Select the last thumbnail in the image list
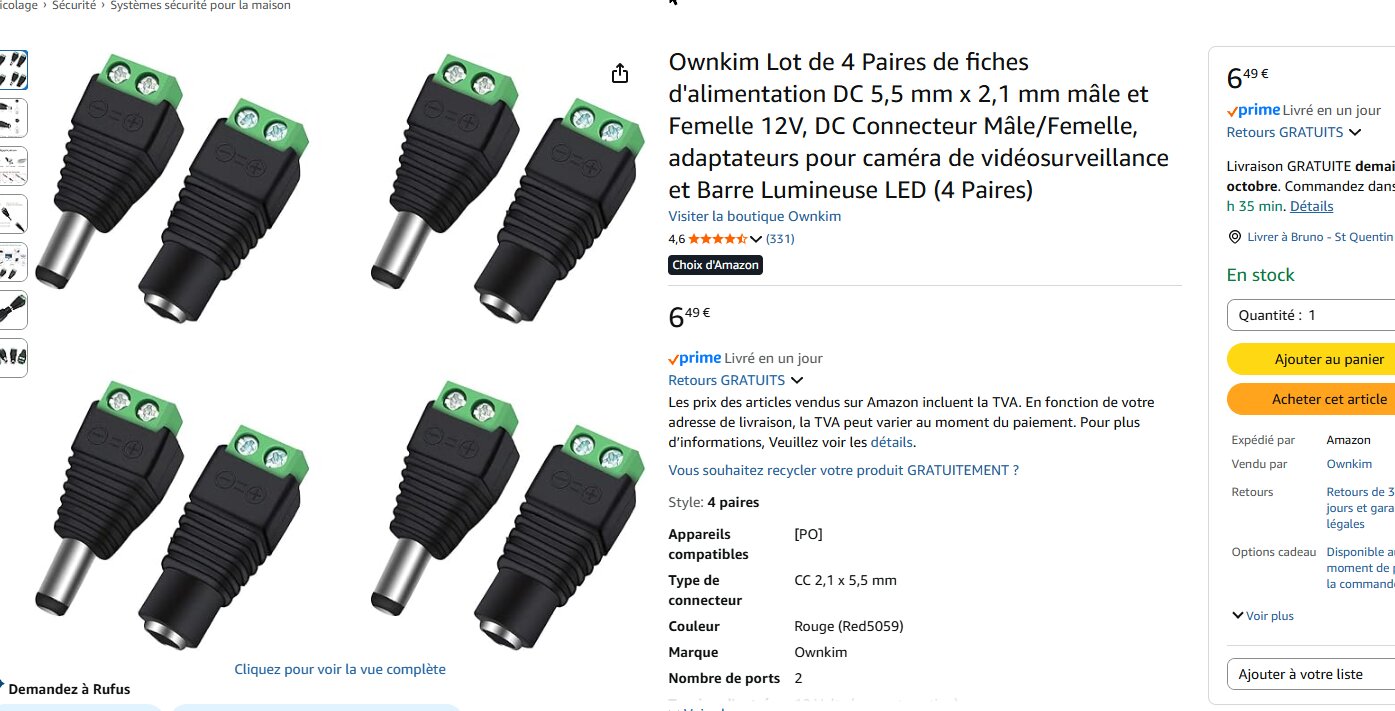Screen dimensions: 1395x711 [13, 357]
